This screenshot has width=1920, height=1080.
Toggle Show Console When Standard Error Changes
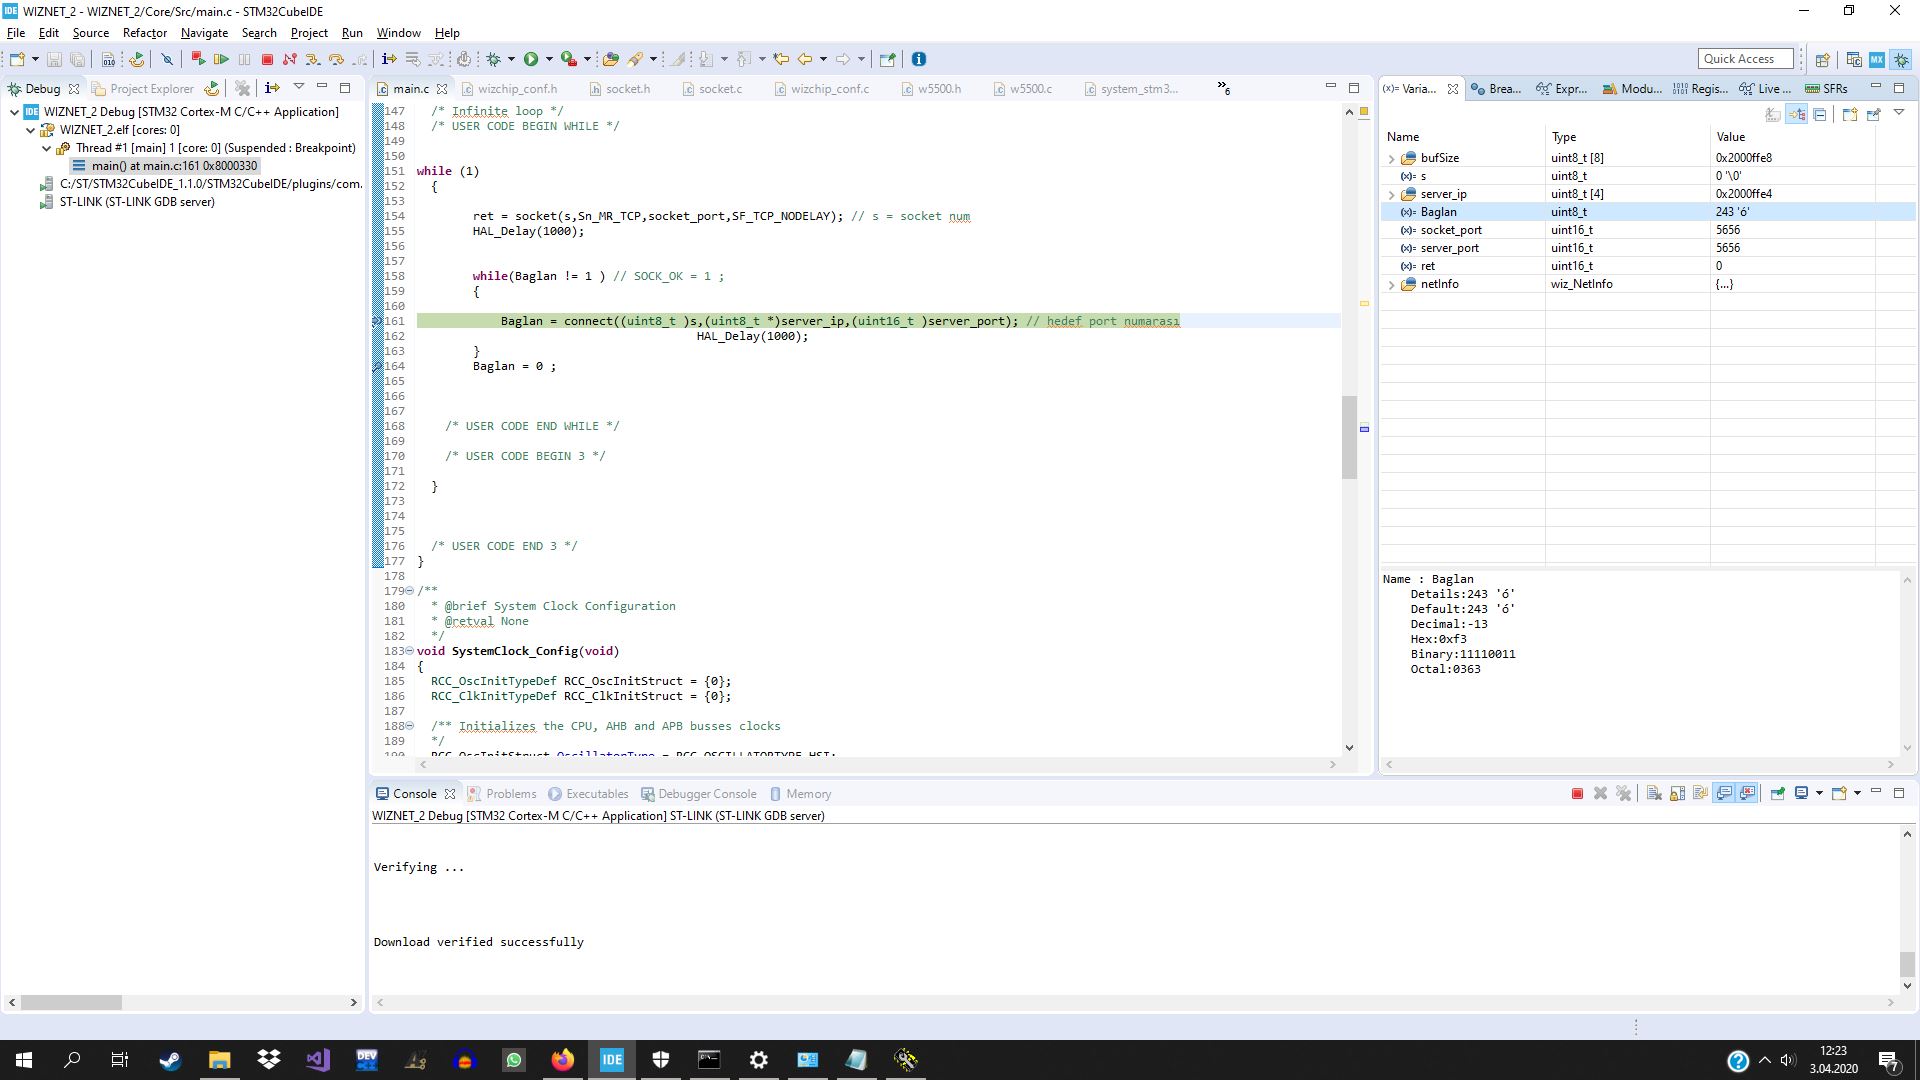(x=1747, y=794)
